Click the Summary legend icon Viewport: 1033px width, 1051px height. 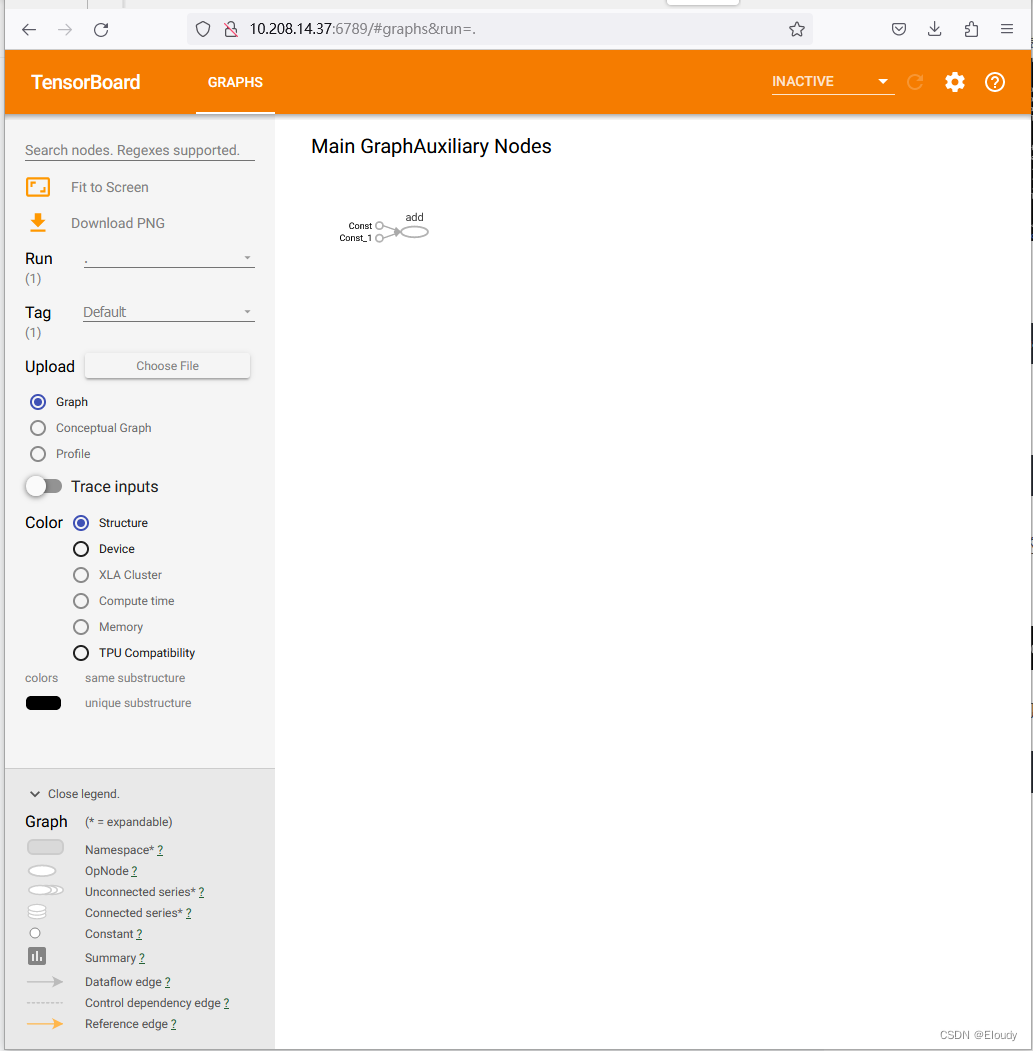coord(37,956)
